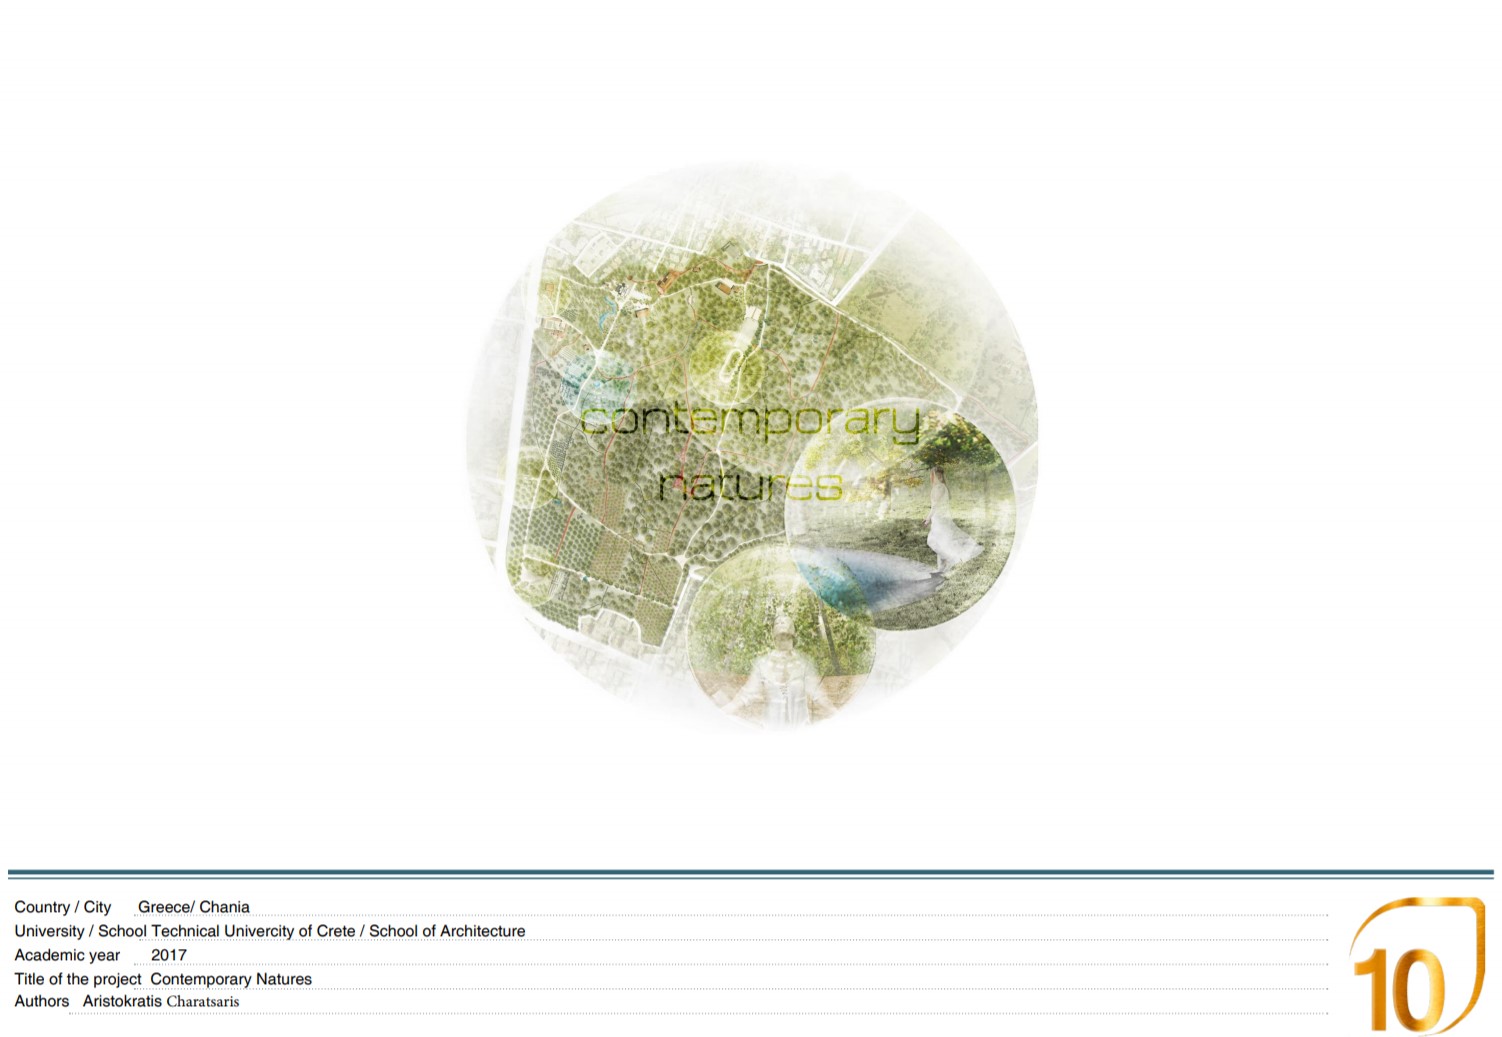Click the 'natures' title word in the graphic
The width and height of the screenshot is (1502, 1037).
point(751,485)
